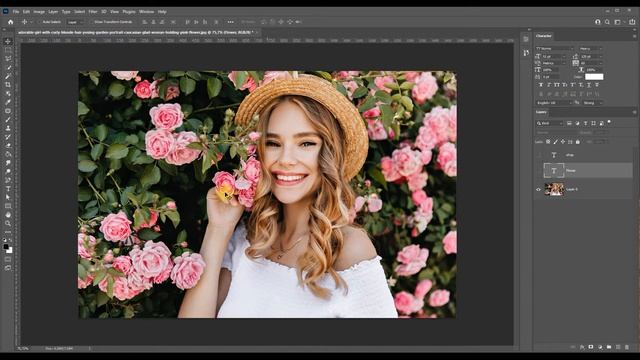This screenshot has height=360, width=640.
Task: Toggle Underline in Character panel
Action: point(589,85)
